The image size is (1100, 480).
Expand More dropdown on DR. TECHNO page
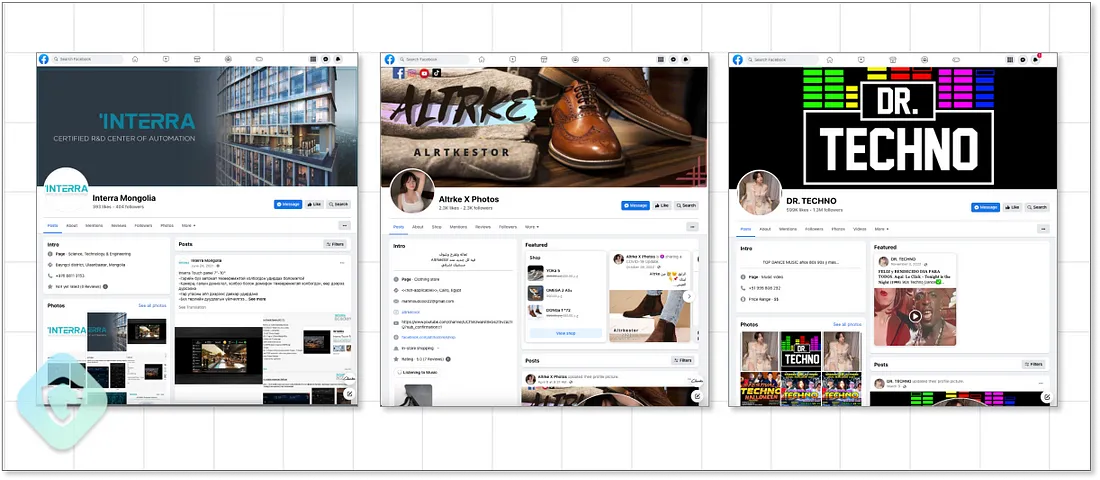click(880, 229)
